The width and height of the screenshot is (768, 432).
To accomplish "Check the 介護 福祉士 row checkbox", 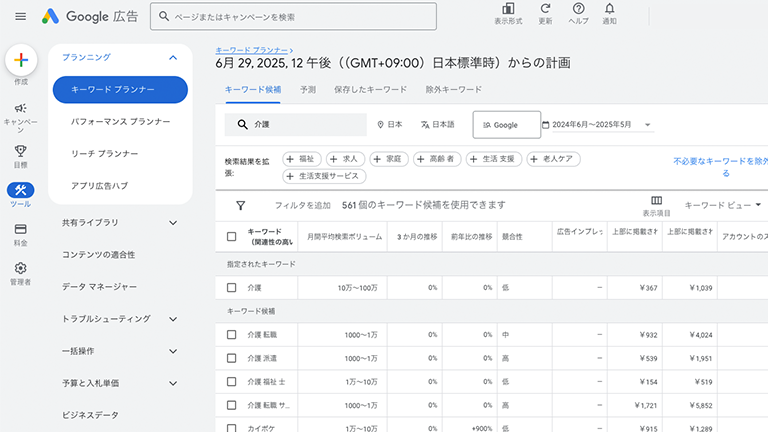I will 232,382.
